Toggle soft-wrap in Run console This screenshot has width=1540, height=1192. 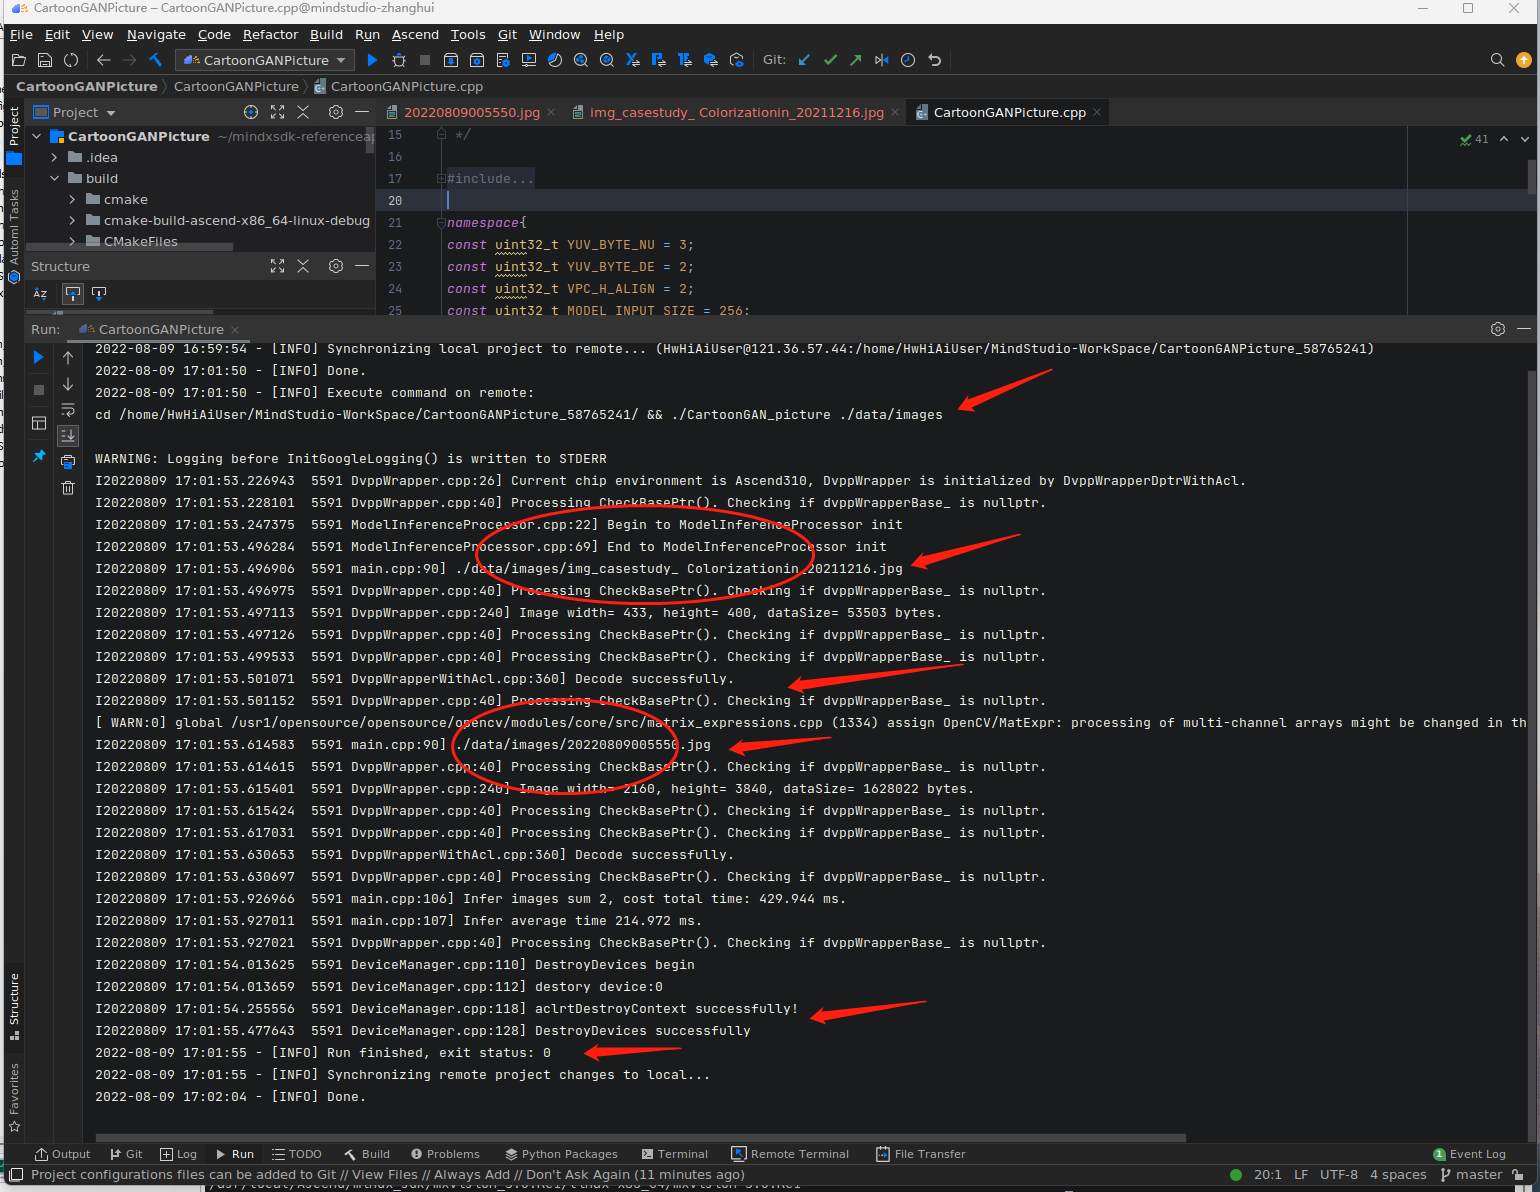pyautogui.click(x=68, y=409)
